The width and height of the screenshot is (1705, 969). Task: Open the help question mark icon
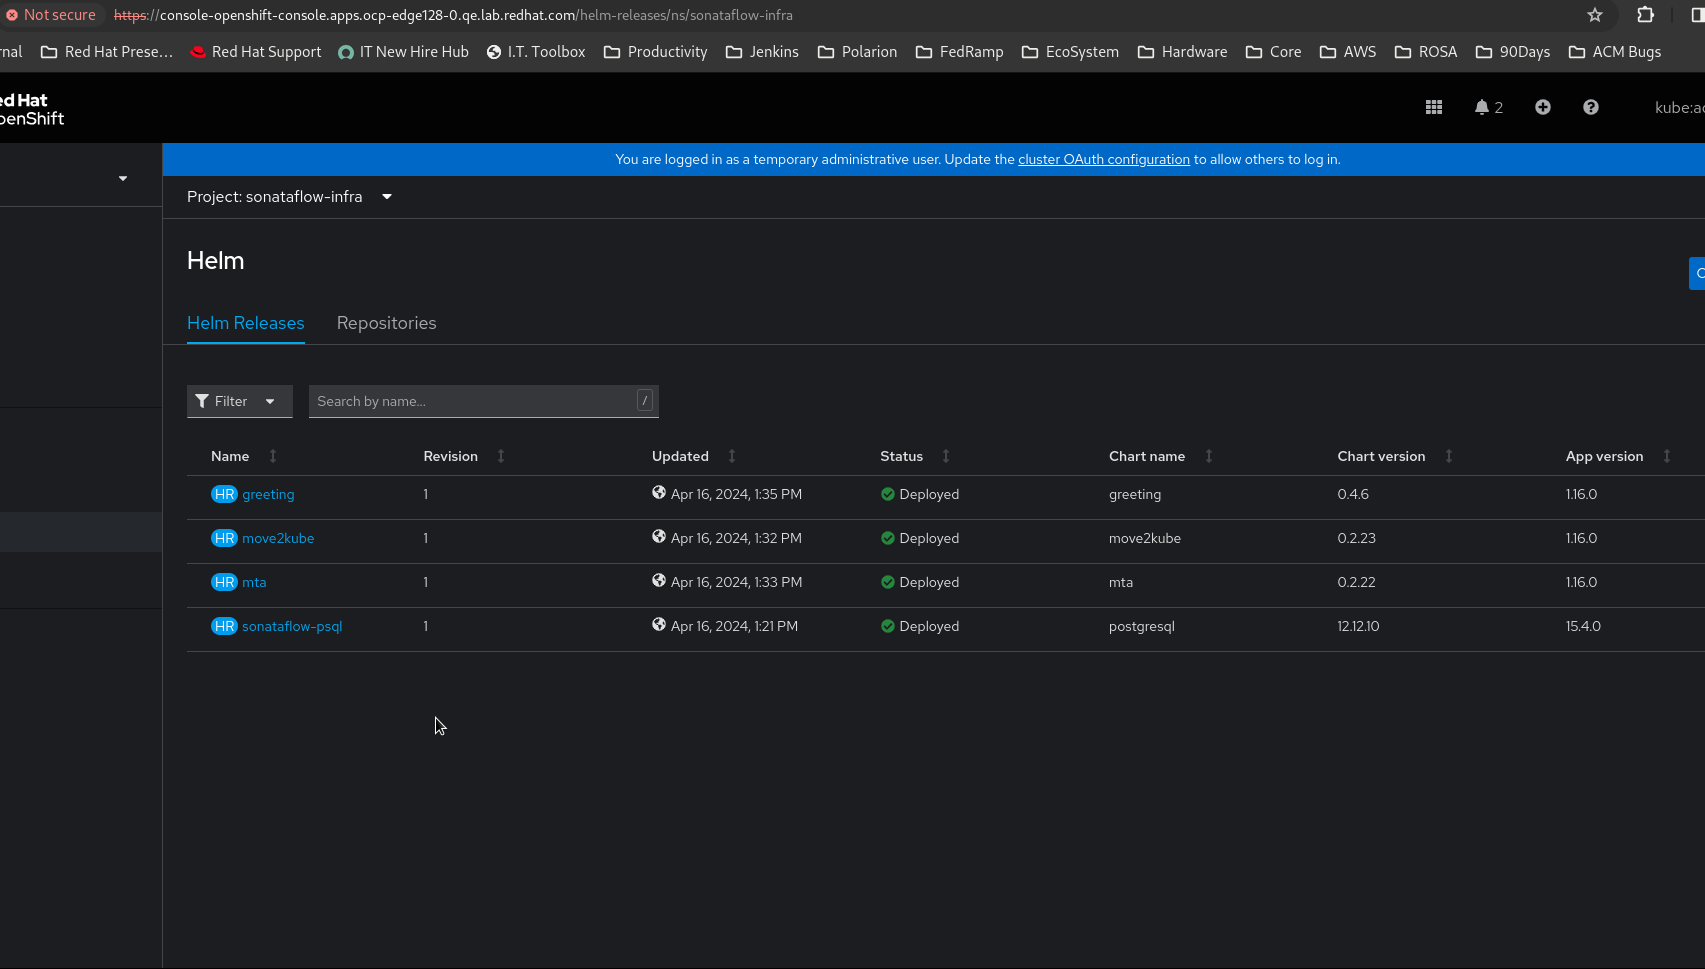point(1591,107)
